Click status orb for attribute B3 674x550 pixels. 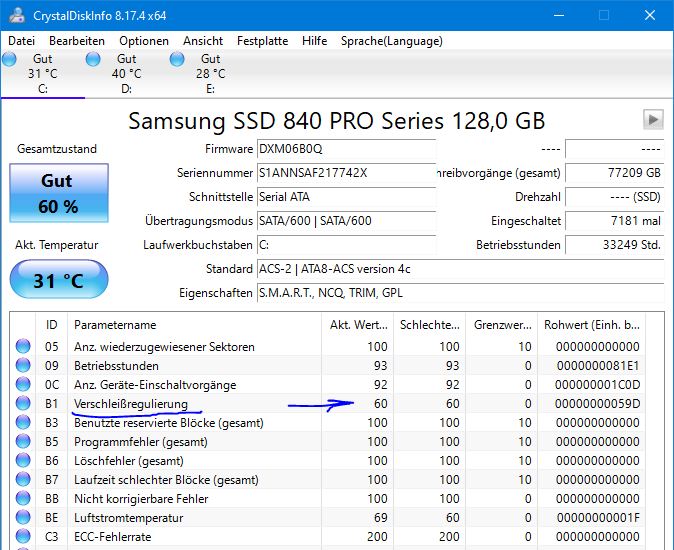coord(23,422)
